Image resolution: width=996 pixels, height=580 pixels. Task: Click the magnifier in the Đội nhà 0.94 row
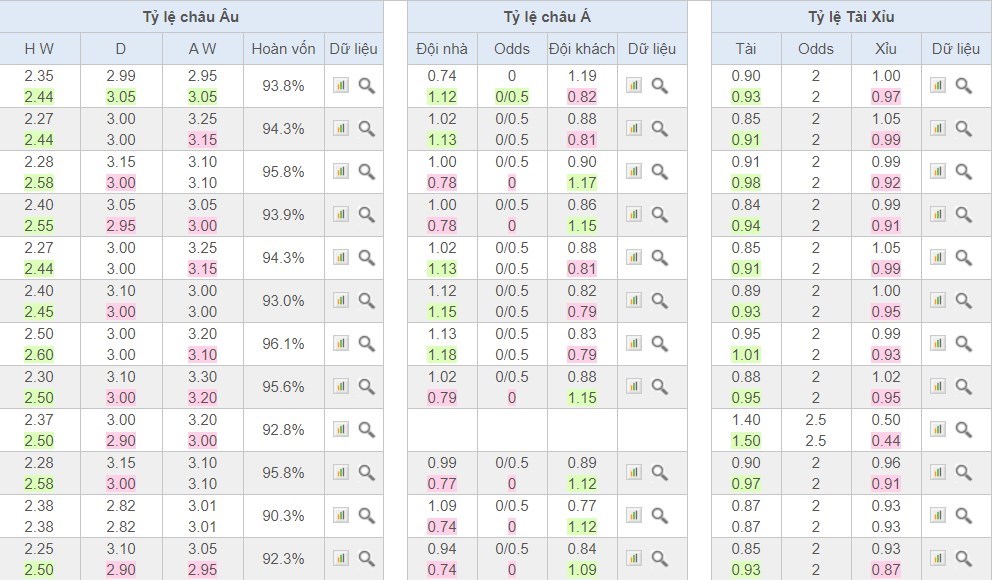tap(659, 558)
